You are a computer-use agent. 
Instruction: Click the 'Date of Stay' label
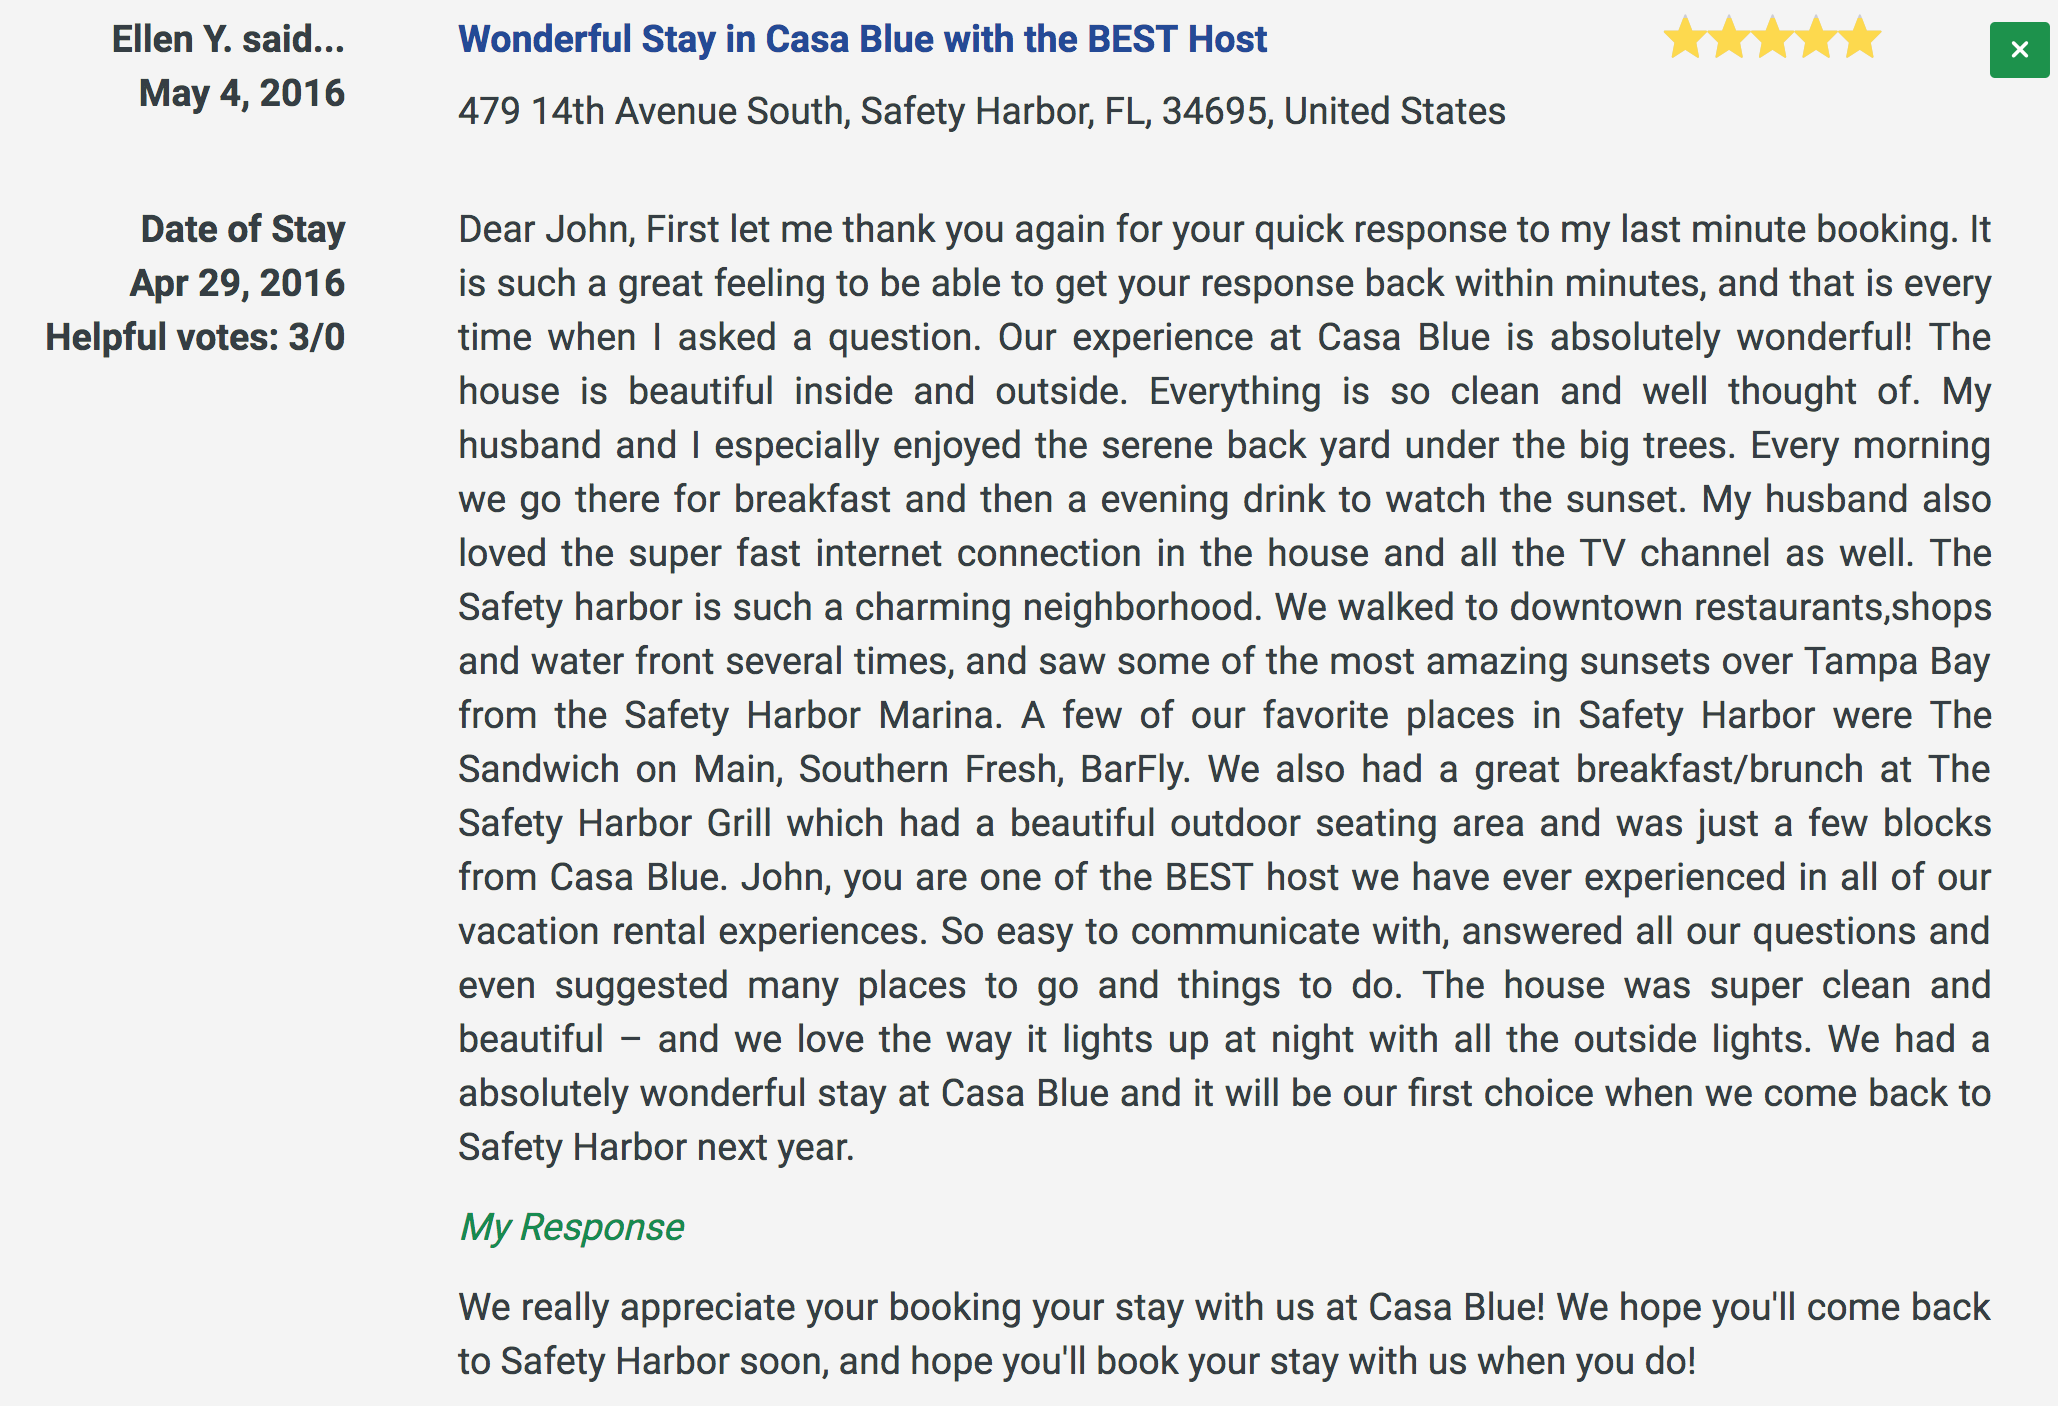point(243,229)
